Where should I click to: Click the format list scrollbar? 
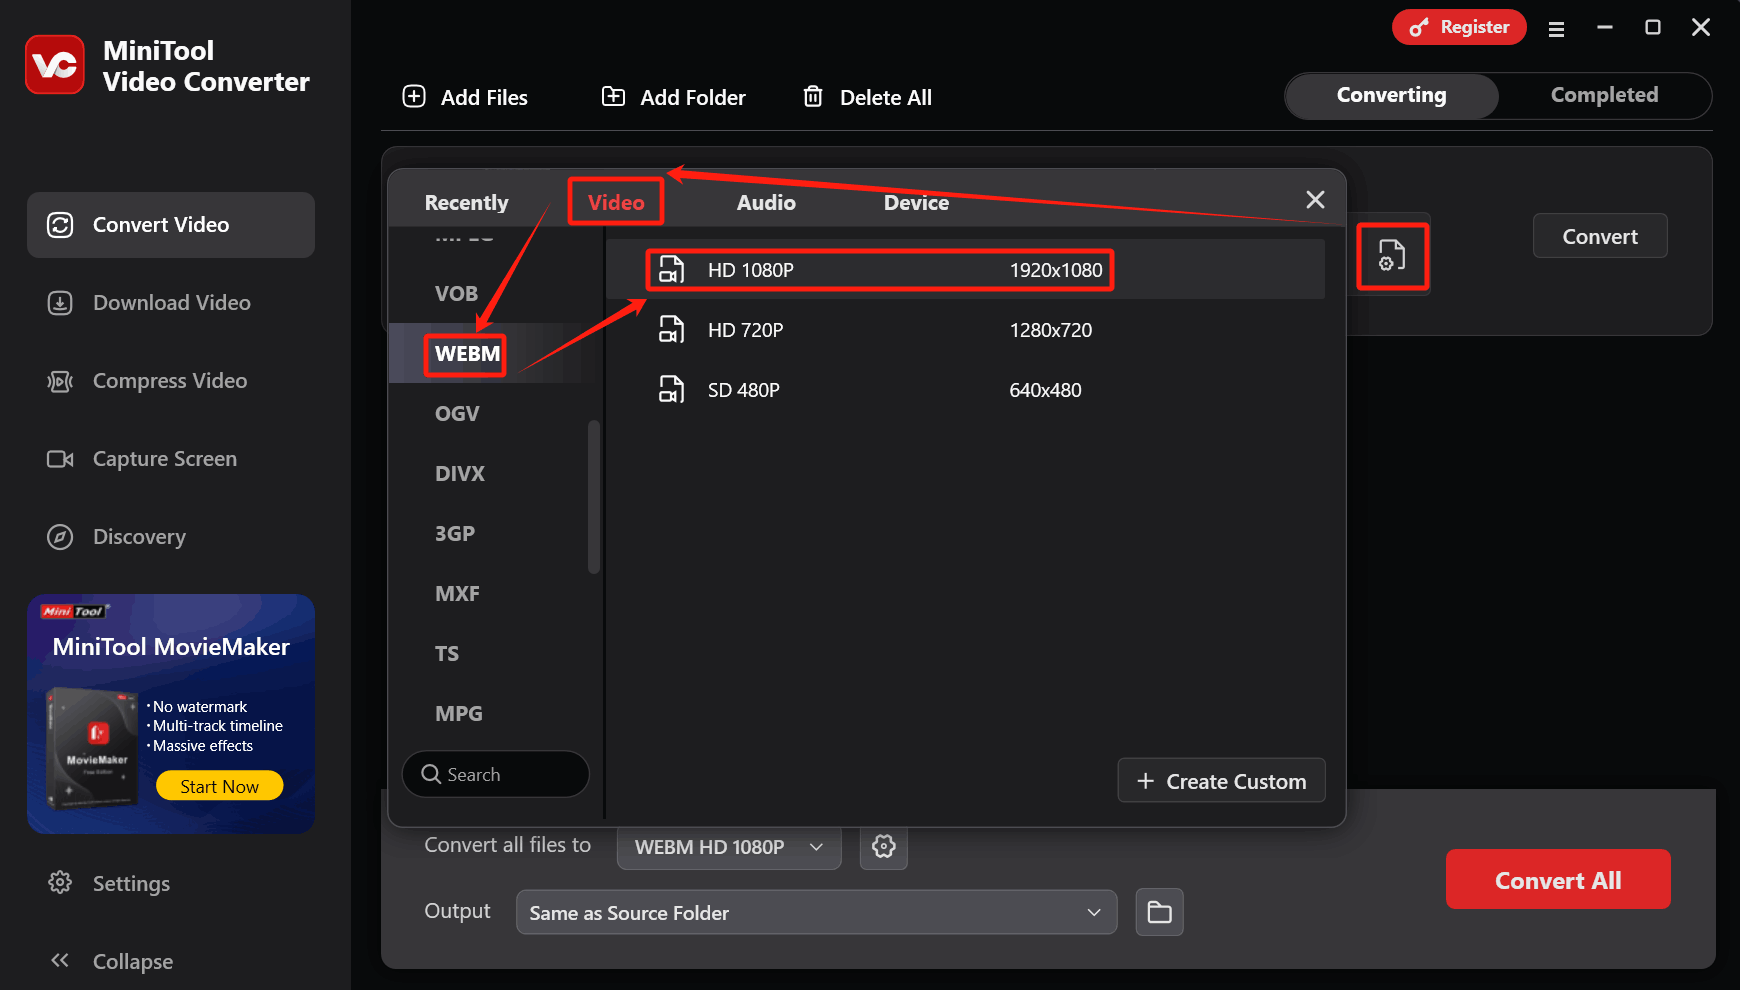[594, 497]
